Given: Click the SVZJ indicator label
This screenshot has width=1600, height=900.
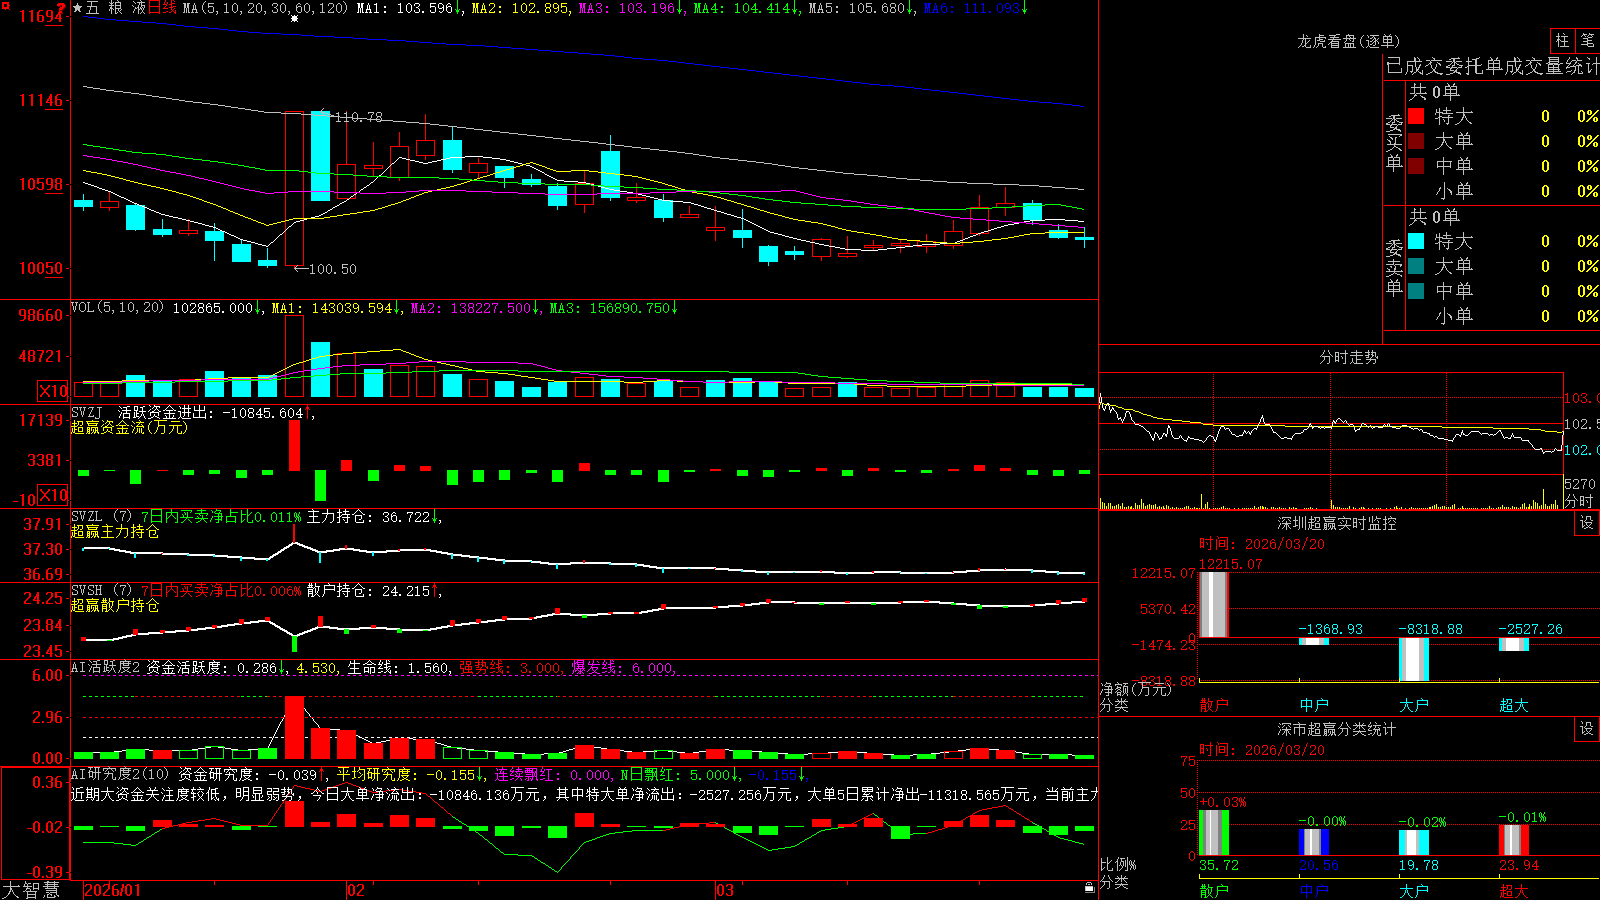Looking at the screenshot, I should pos(86,413).
